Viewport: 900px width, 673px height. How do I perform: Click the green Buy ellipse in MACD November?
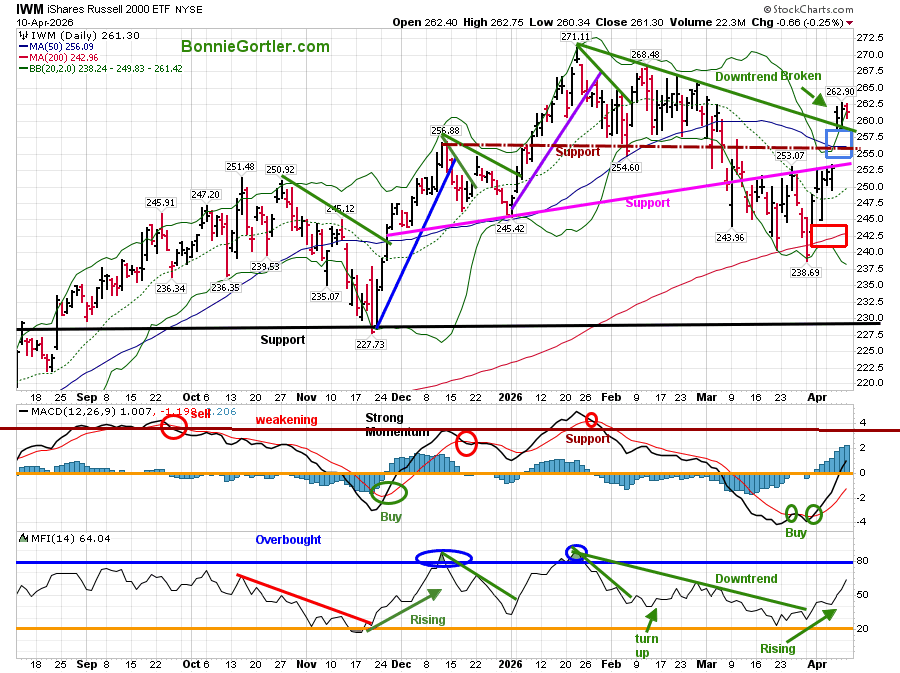388,492
